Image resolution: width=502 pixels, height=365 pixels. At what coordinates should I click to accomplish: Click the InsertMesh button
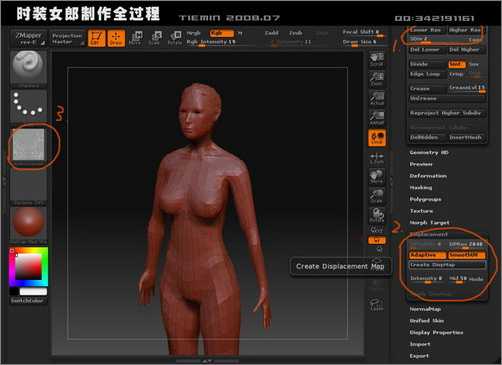tap(466, 137)
